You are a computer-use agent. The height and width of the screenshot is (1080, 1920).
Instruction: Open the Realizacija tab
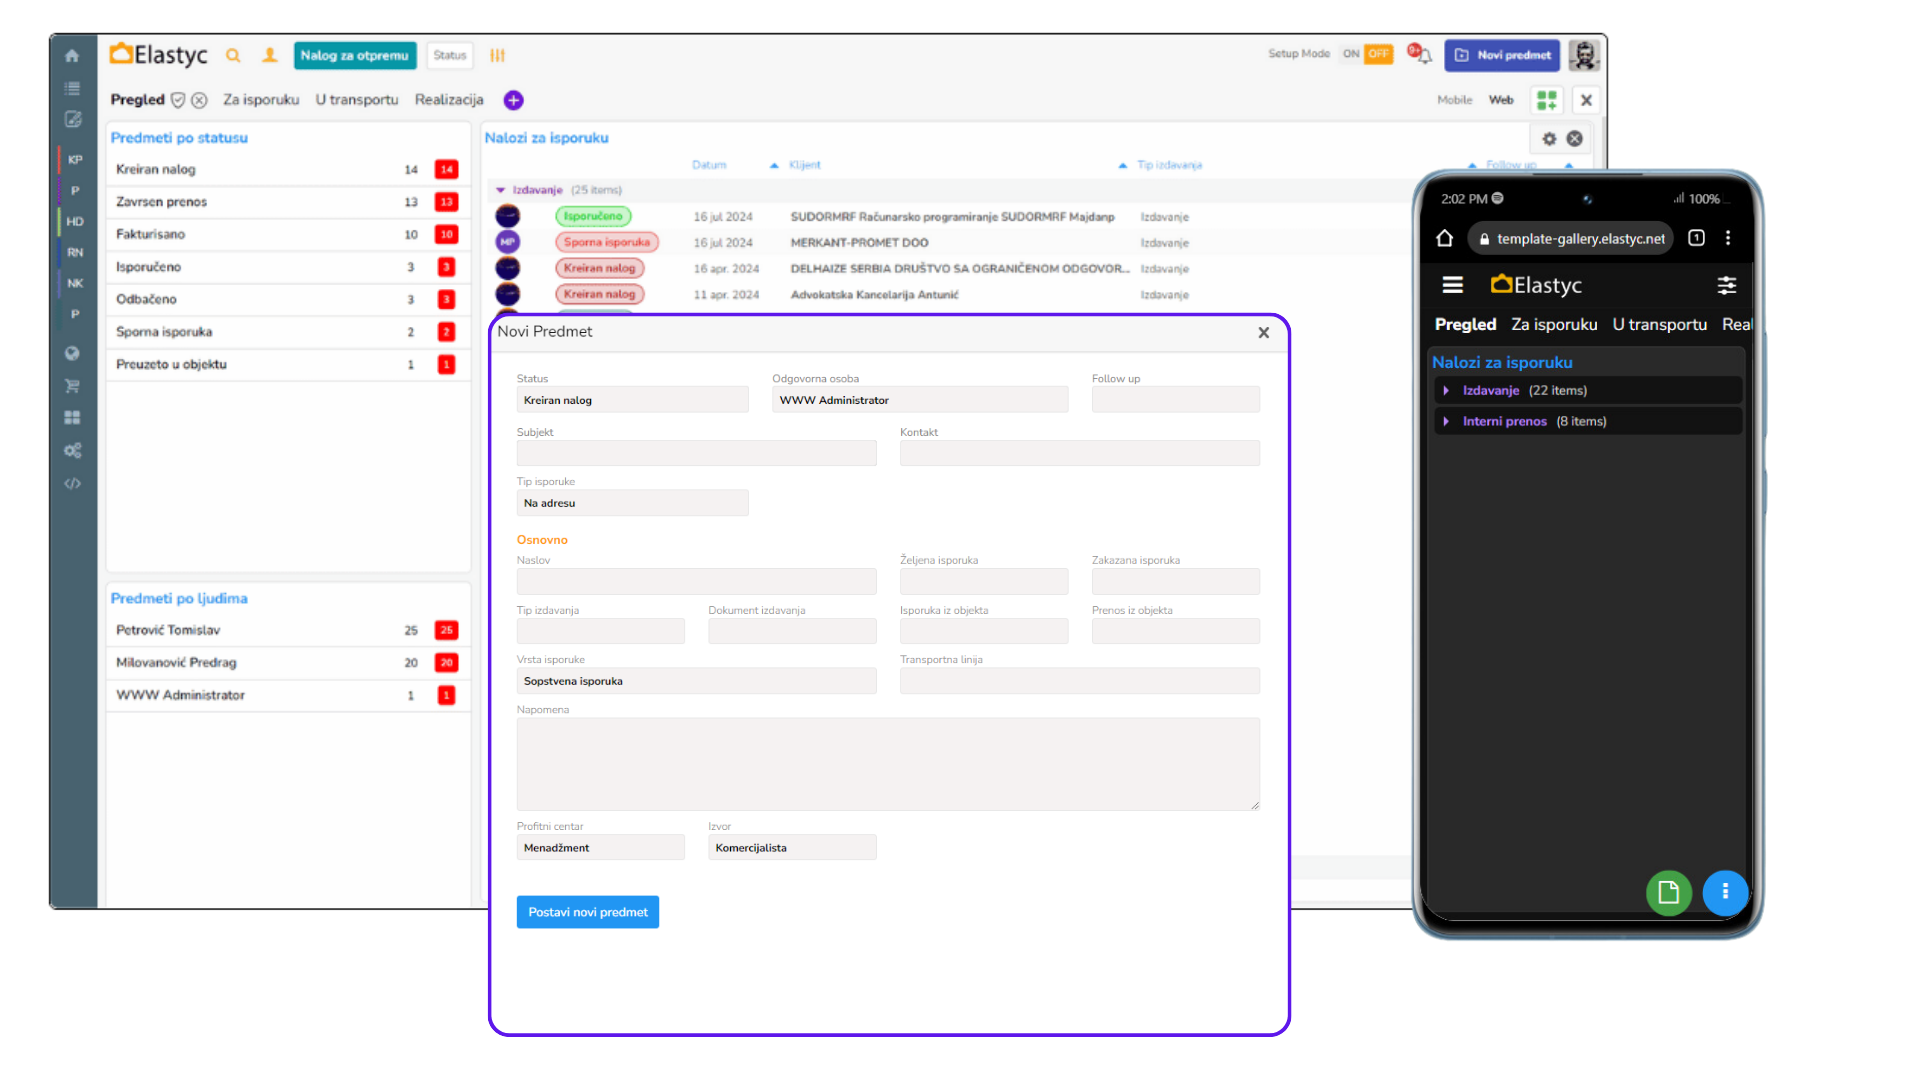pyautogui.click(x=449, y=100)
